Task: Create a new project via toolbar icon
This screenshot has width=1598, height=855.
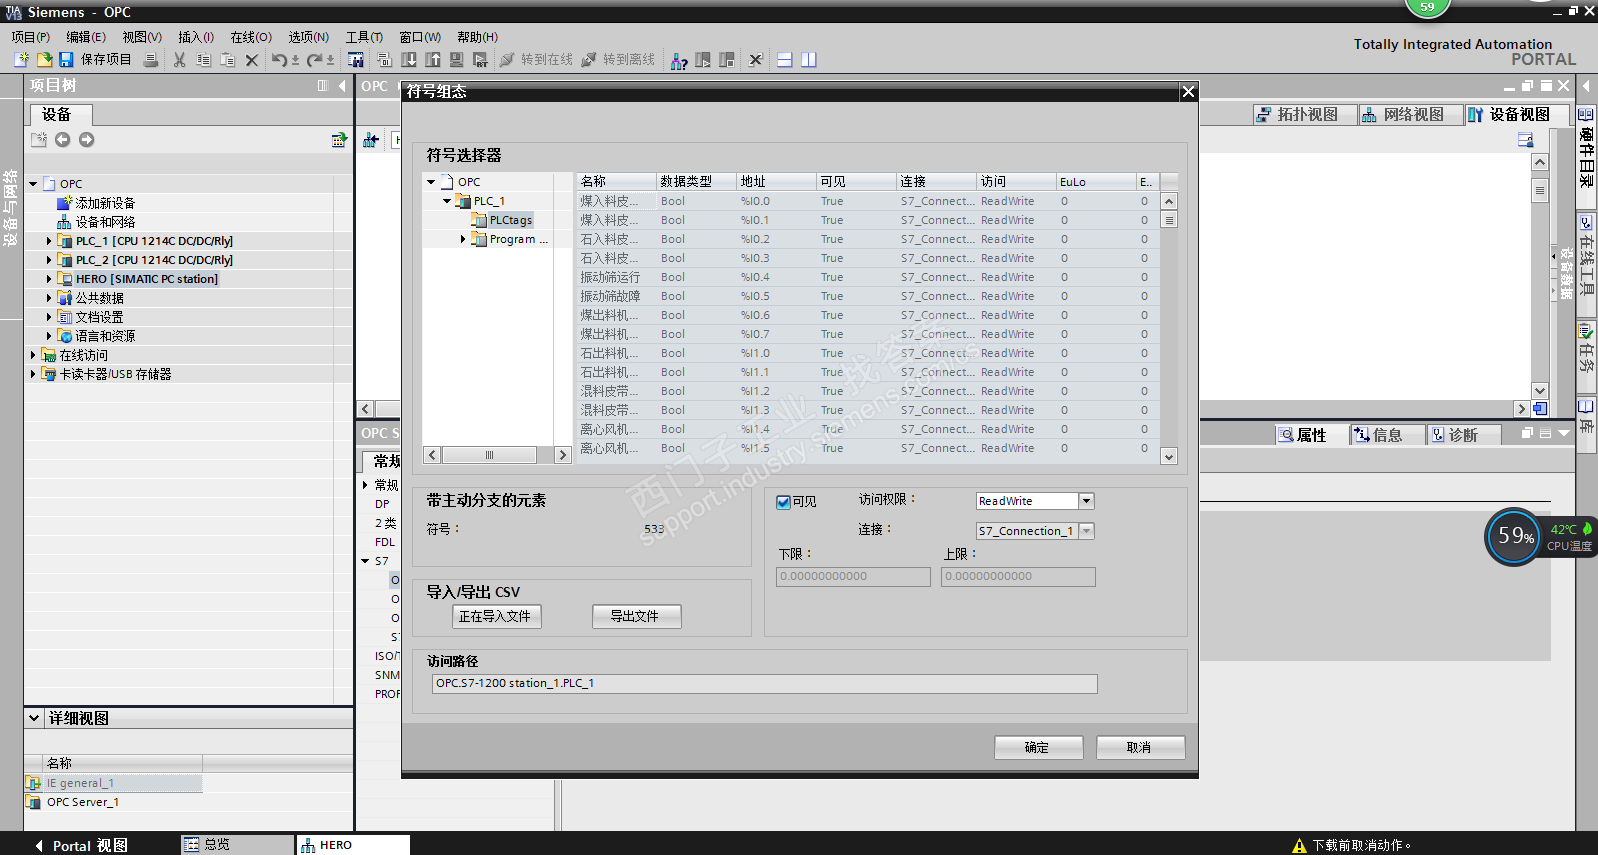Action: click(21, 60)
